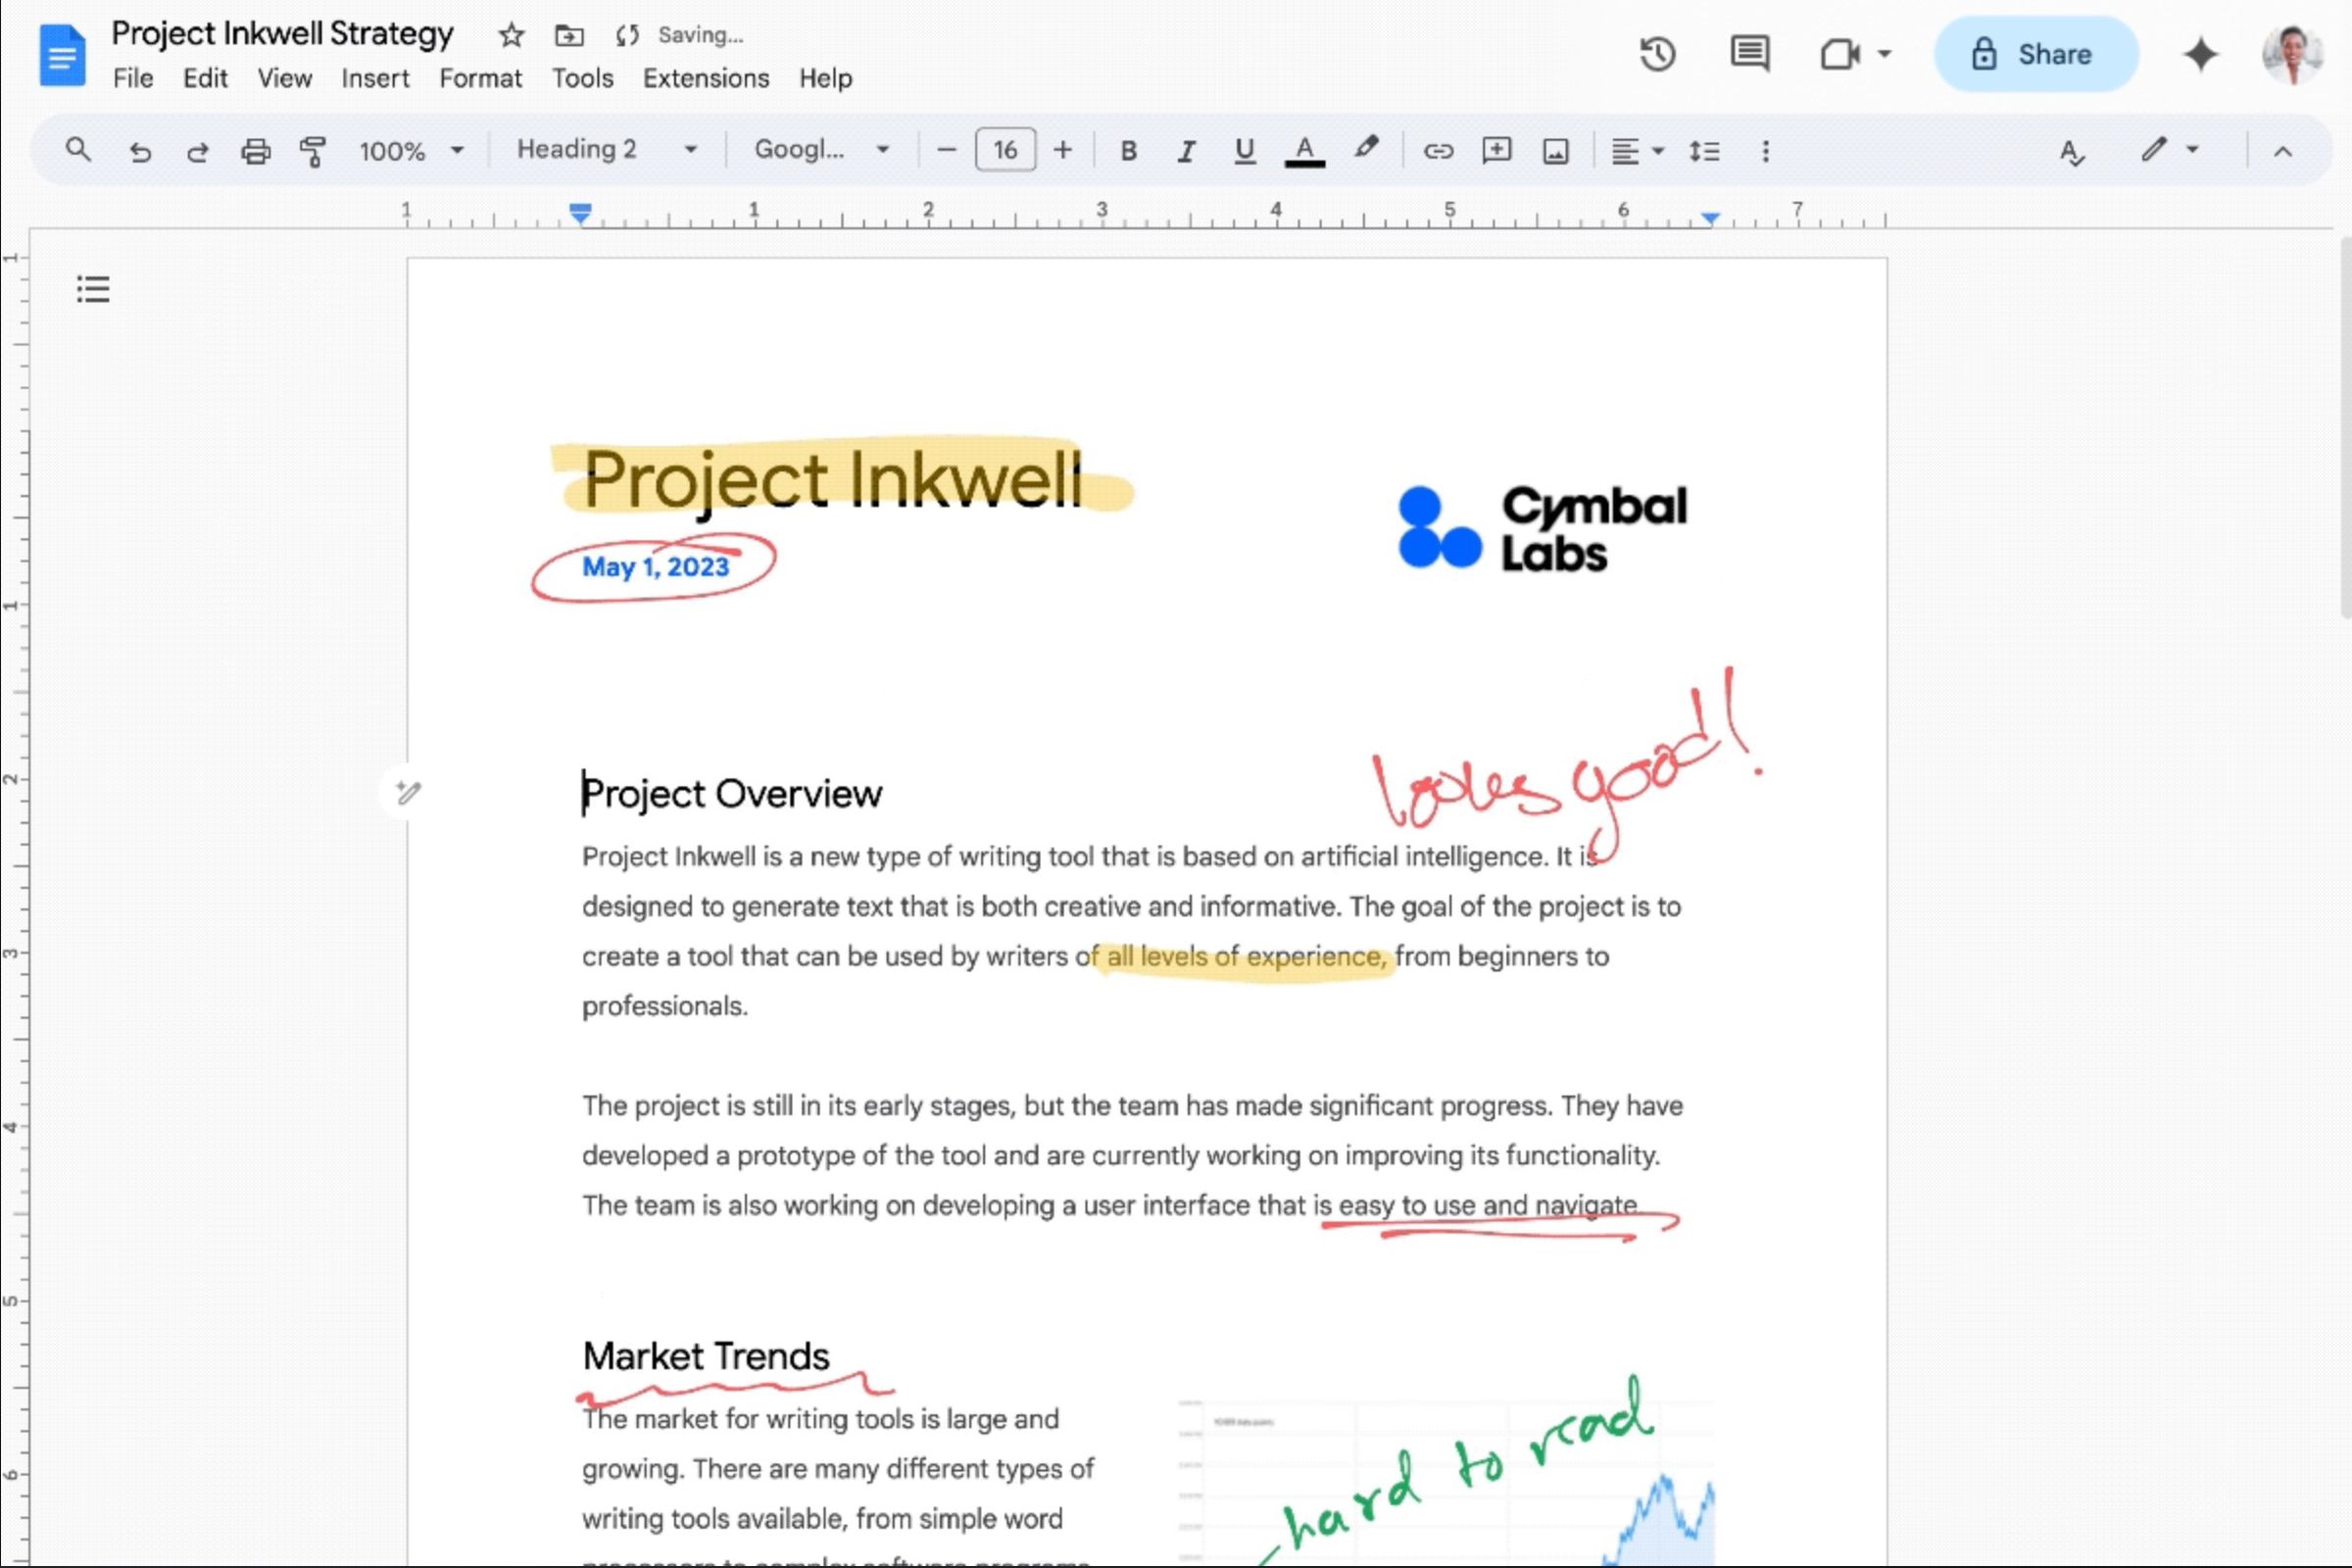This screenshot has height=1568, width=2352.
Task: Open the Tools menu
Action: [583, 77]
